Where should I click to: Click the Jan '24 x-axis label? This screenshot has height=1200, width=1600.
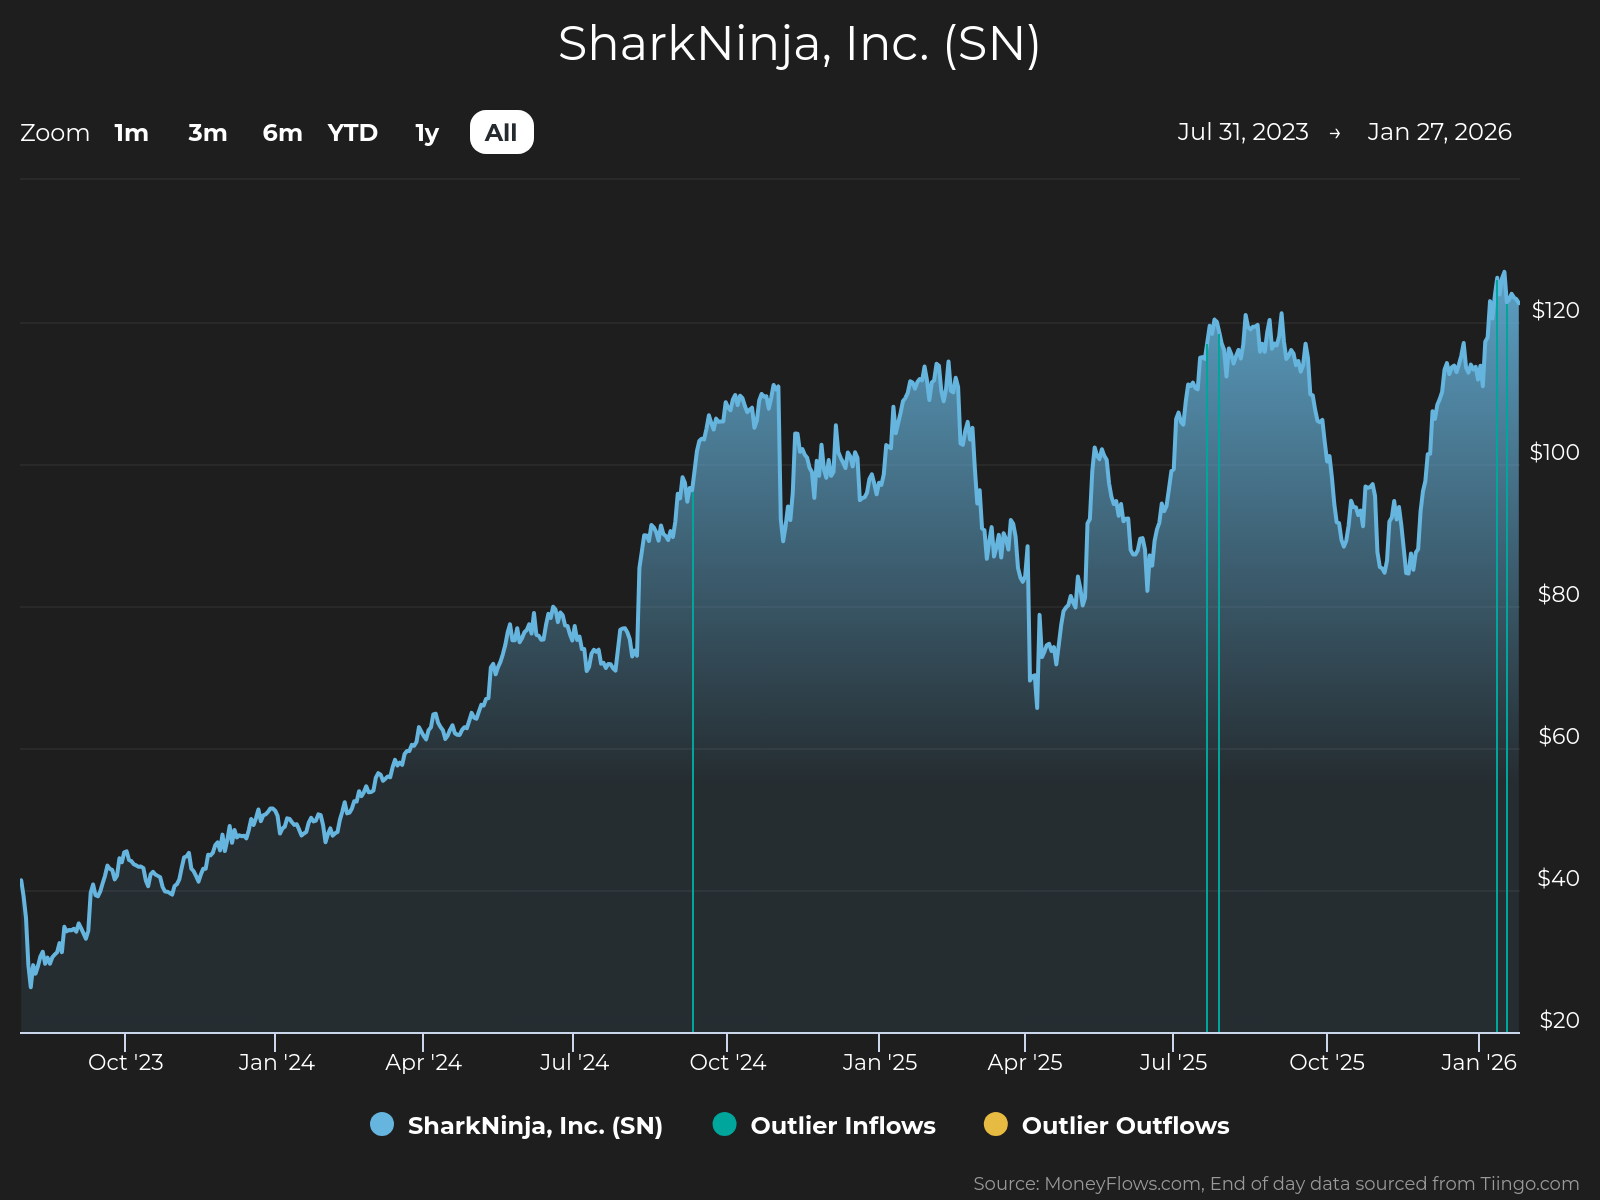[277, 1063]
